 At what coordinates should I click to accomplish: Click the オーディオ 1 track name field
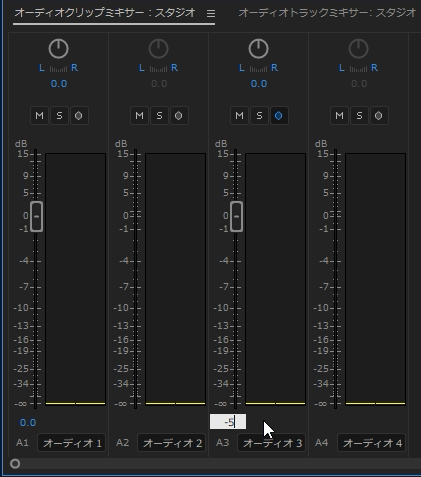(x=72, y=443)
